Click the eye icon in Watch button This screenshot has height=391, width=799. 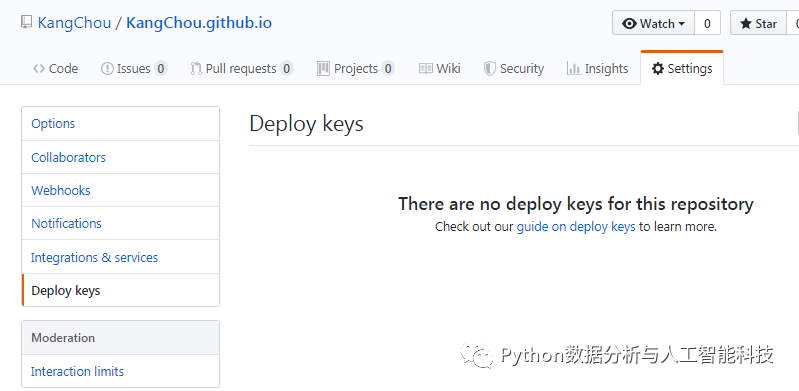pos(629,23)
